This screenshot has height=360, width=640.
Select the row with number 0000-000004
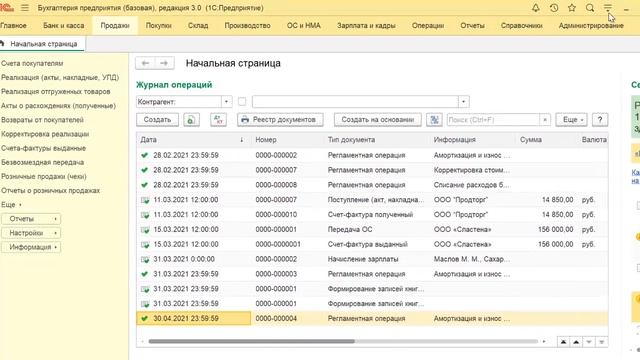[x=372, y=318]
